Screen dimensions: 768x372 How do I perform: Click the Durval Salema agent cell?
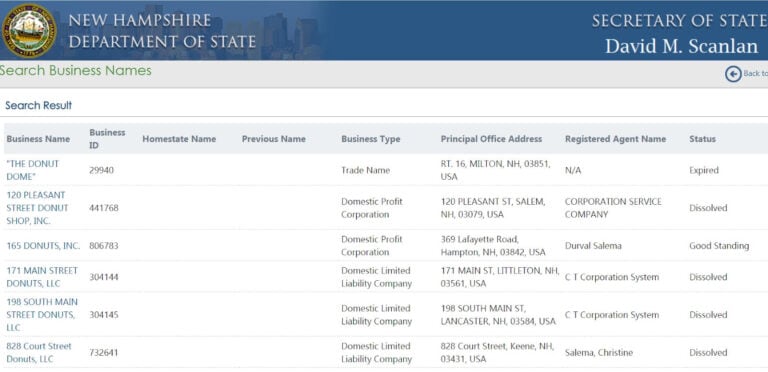[593, 246]
